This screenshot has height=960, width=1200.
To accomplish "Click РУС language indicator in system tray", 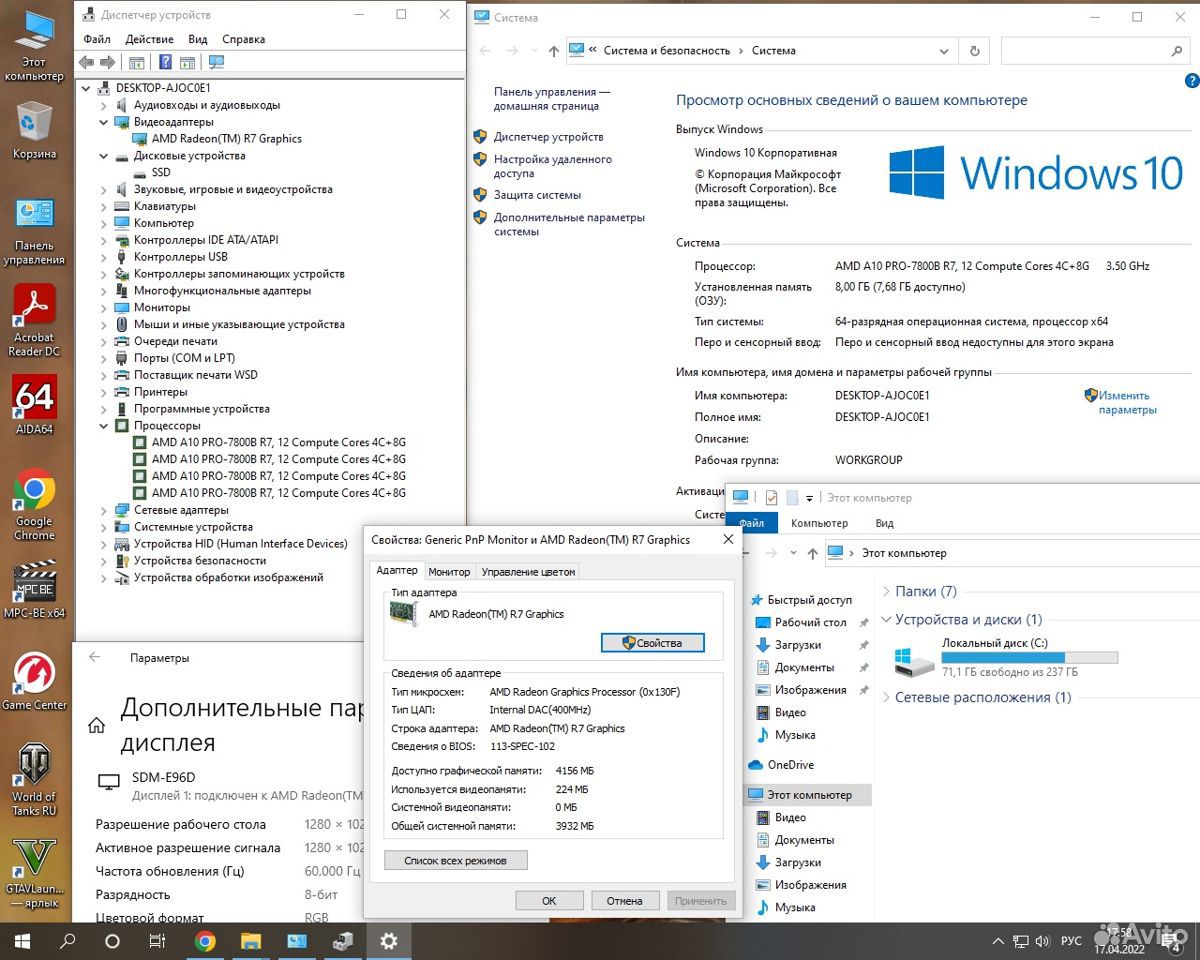I will pyautogui.click(x=1070, y=941).
